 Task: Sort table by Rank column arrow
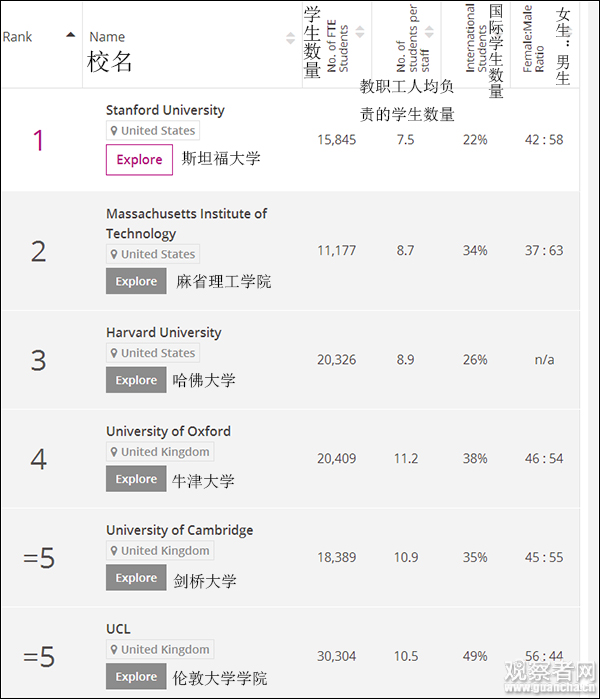70,36
